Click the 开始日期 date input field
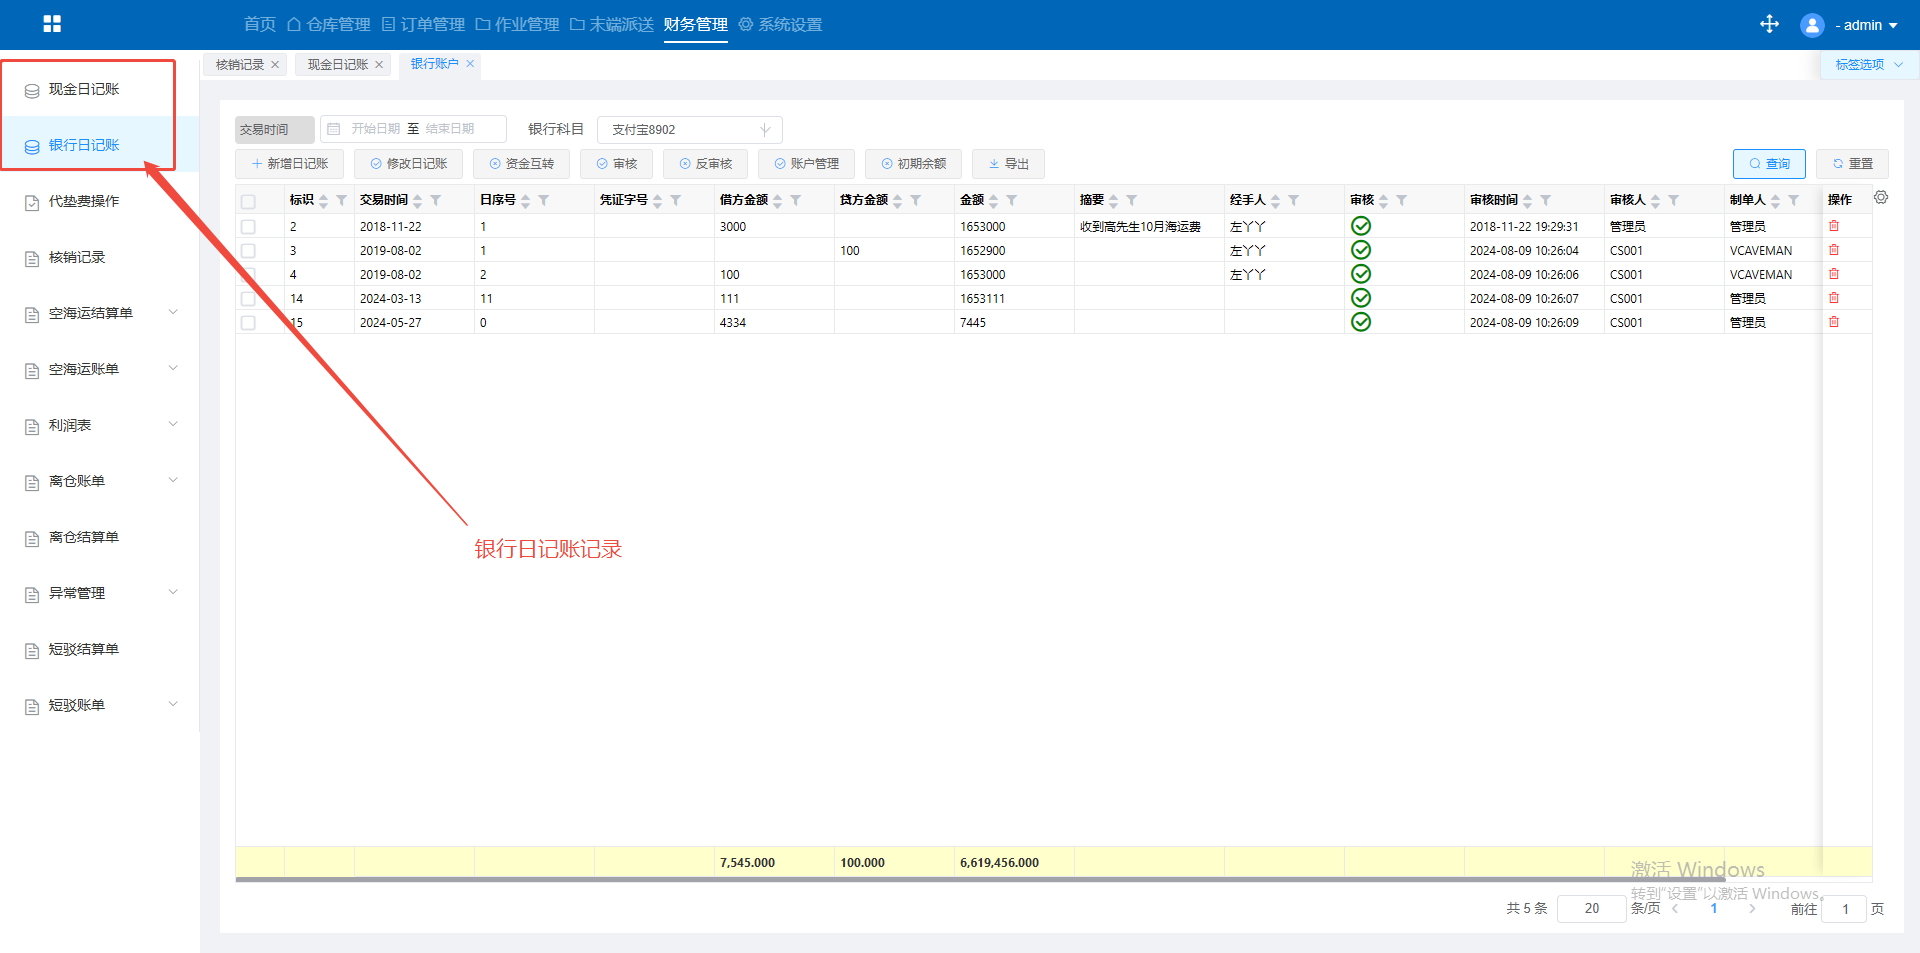Viewport: 1920px width, 953px height. tap(375, 129)
